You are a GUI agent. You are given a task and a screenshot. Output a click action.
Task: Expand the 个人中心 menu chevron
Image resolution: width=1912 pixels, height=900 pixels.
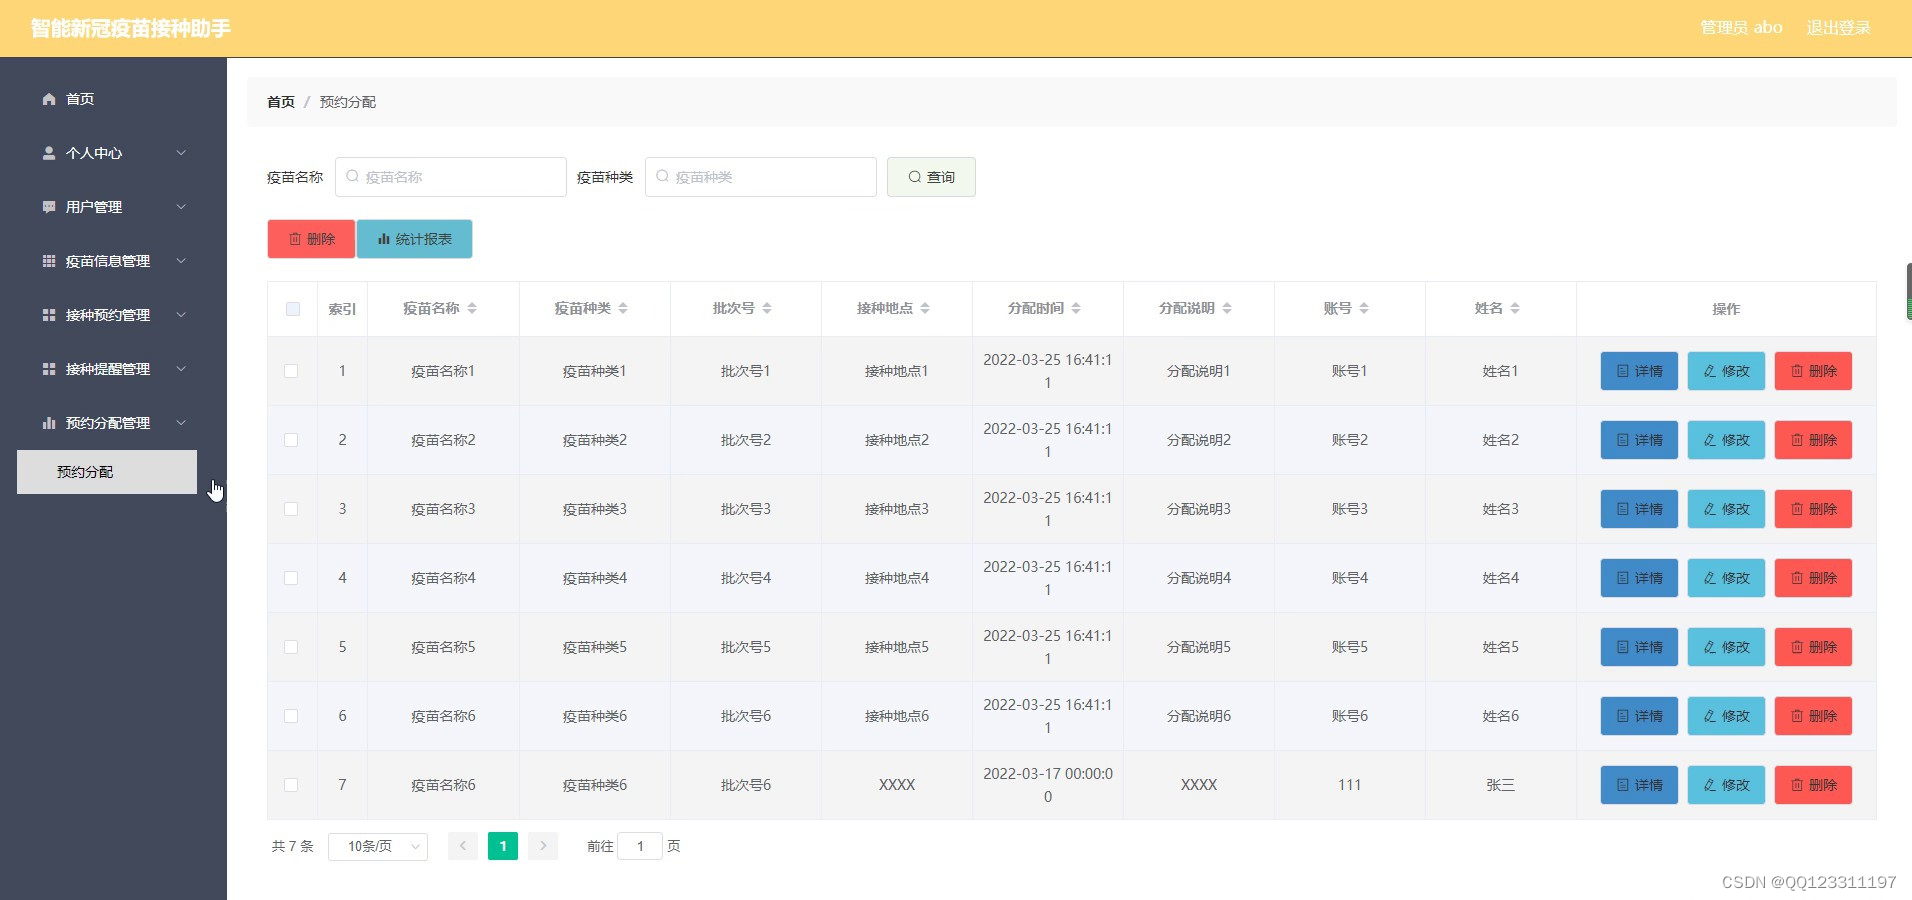point(181,153)
